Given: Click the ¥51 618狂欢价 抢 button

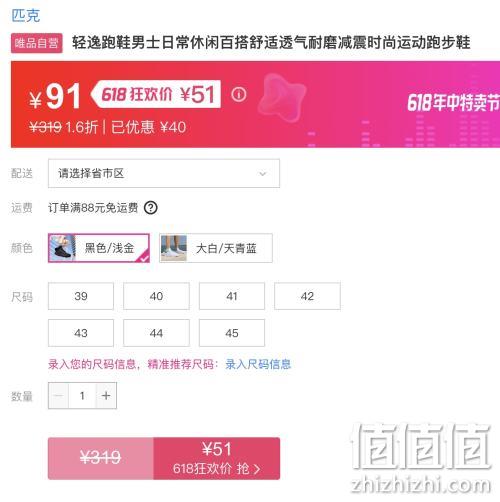Looking at the screenshot, I should coord(216,459).
